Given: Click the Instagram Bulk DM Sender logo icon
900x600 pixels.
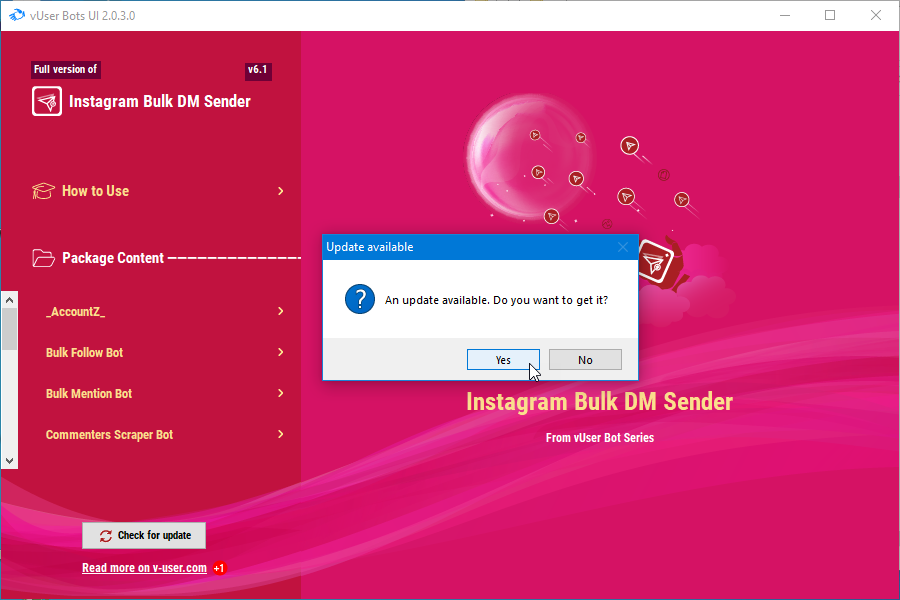Looking at the screenshot, I should point(47,101).
